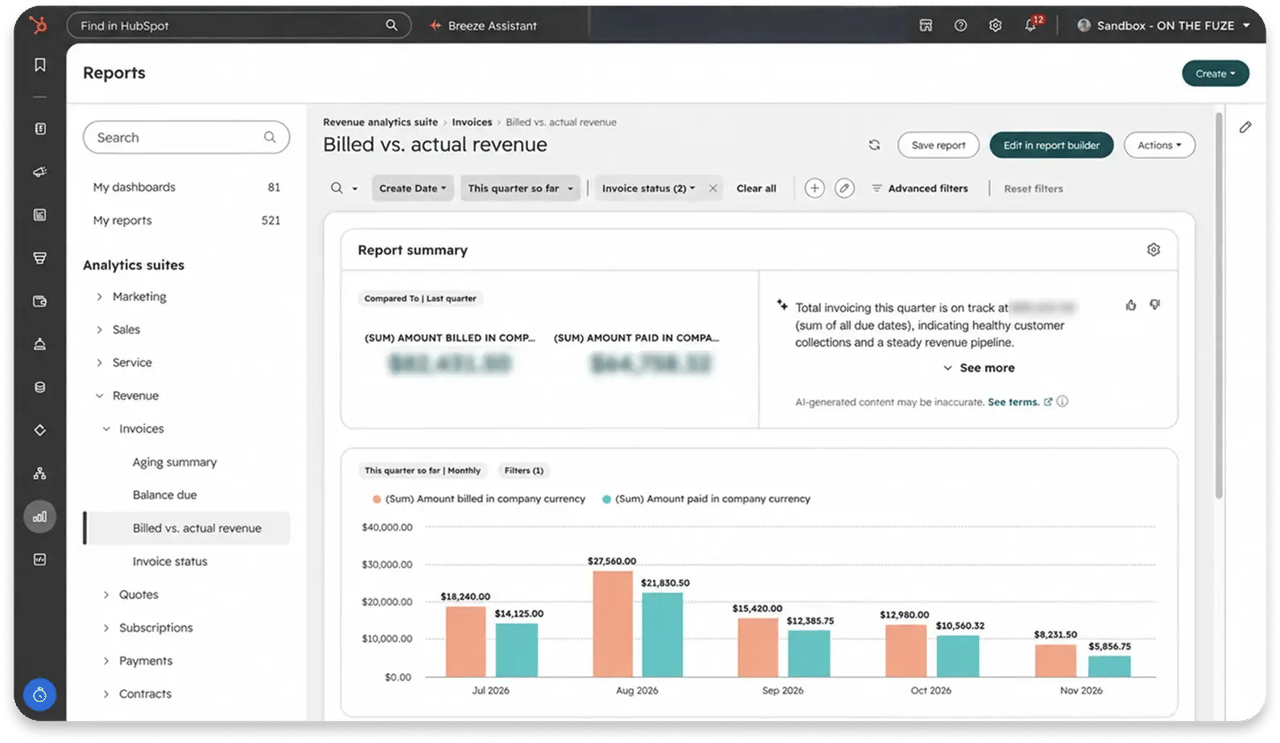Image resolution: width=1280 pixels, height=743 pixels.
Task: Open the notifications bell with 12 badge
Action: (x=1031, y=25)
